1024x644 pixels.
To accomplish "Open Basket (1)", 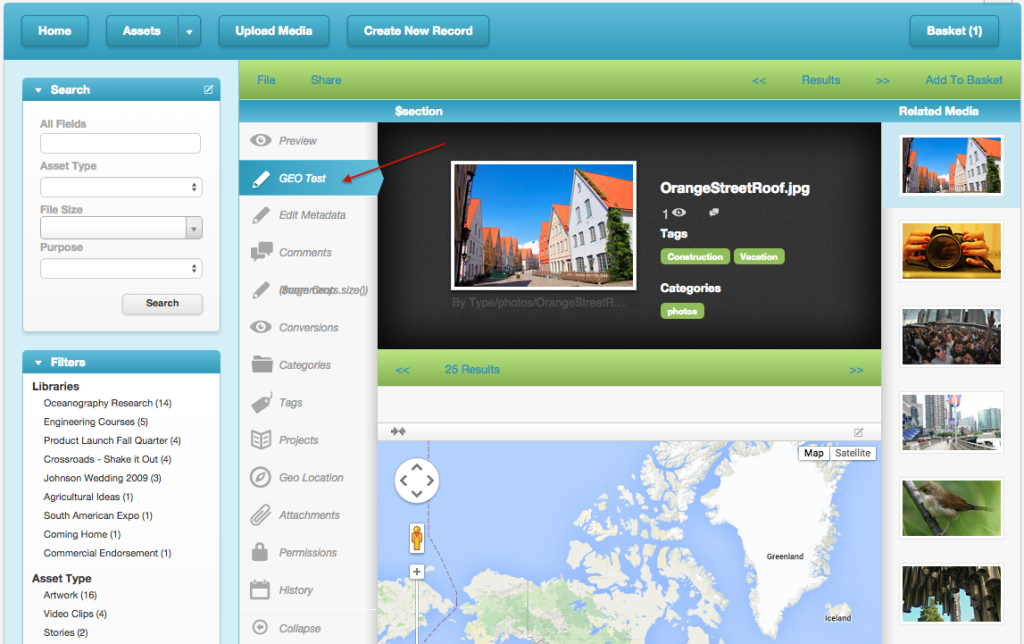I will [954, 31].
